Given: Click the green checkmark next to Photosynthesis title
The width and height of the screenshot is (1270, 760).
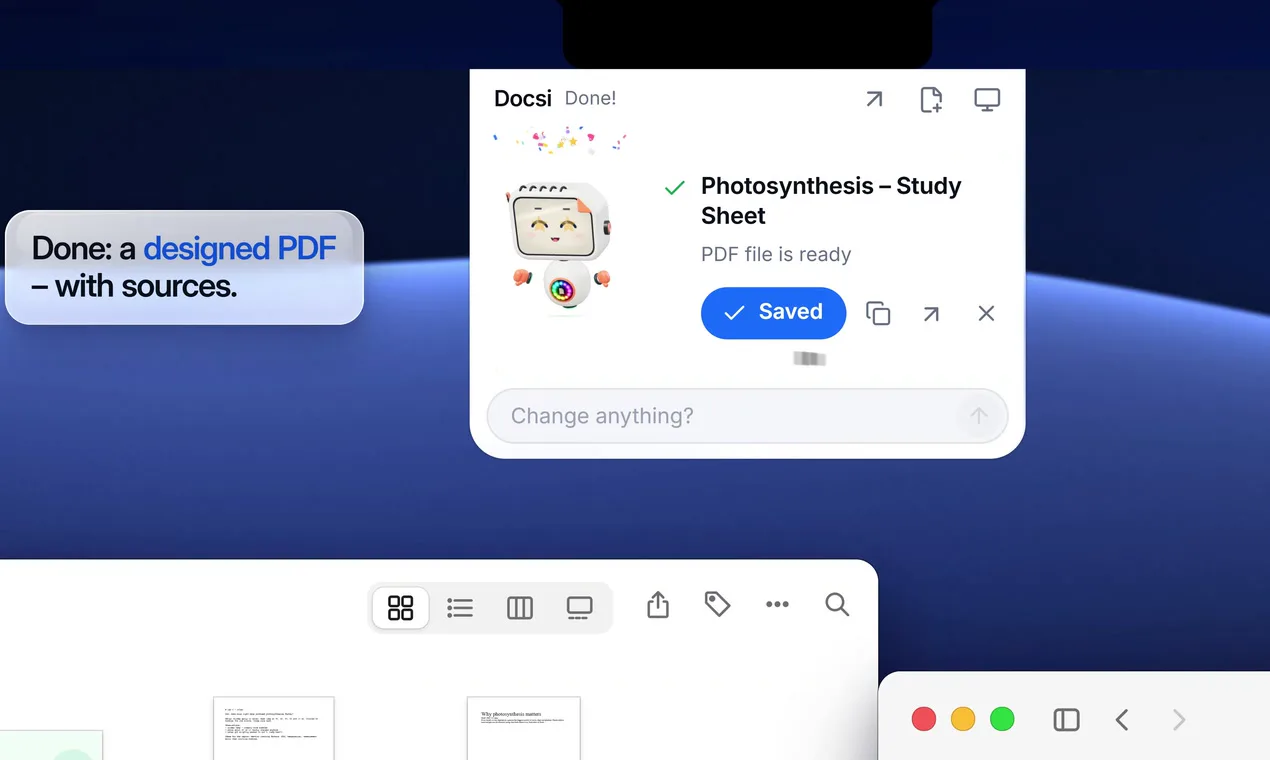Looking at the screenshot, I should tap(675, 187).
